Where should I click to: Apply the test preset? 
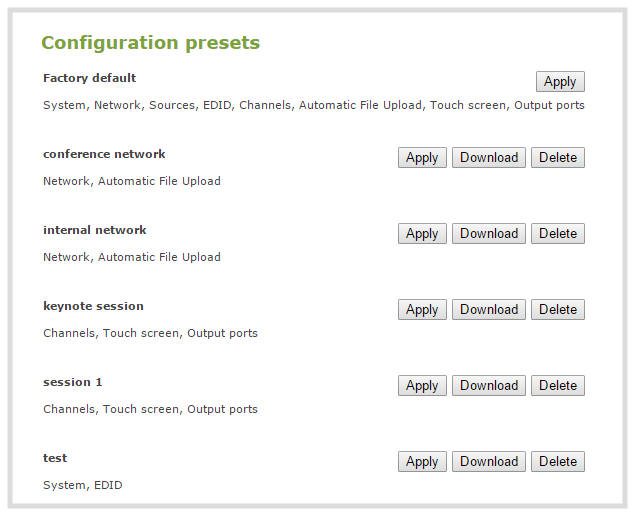coord(422,462)
